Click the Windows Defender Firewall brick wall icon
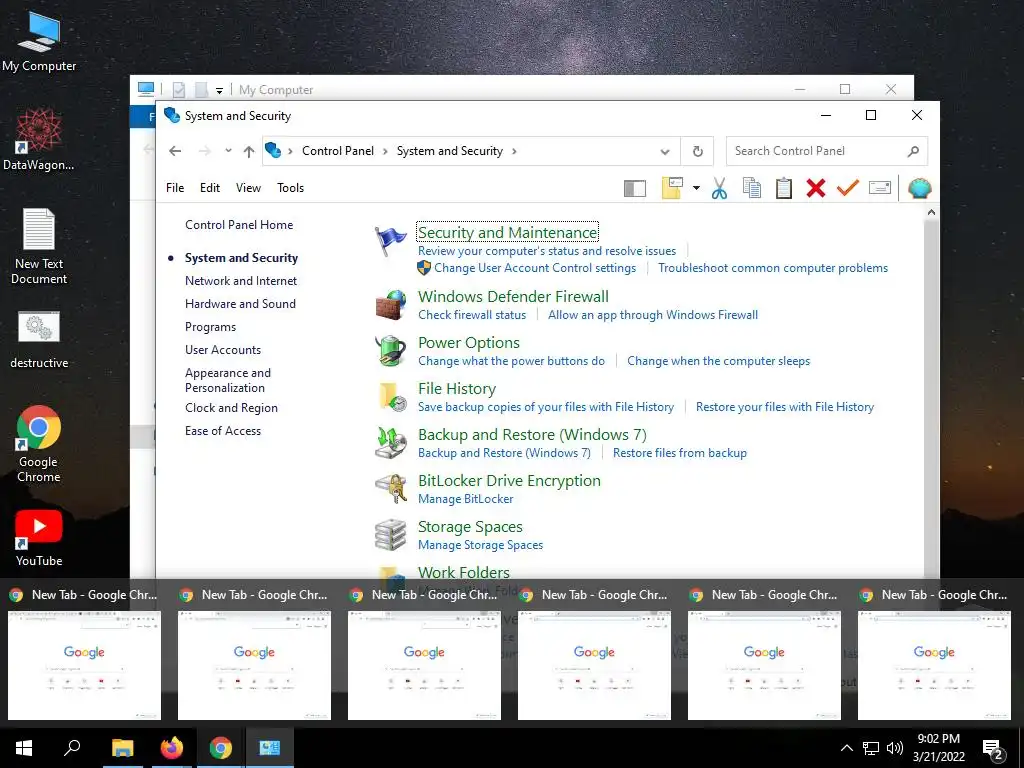 tap(391, 305)
